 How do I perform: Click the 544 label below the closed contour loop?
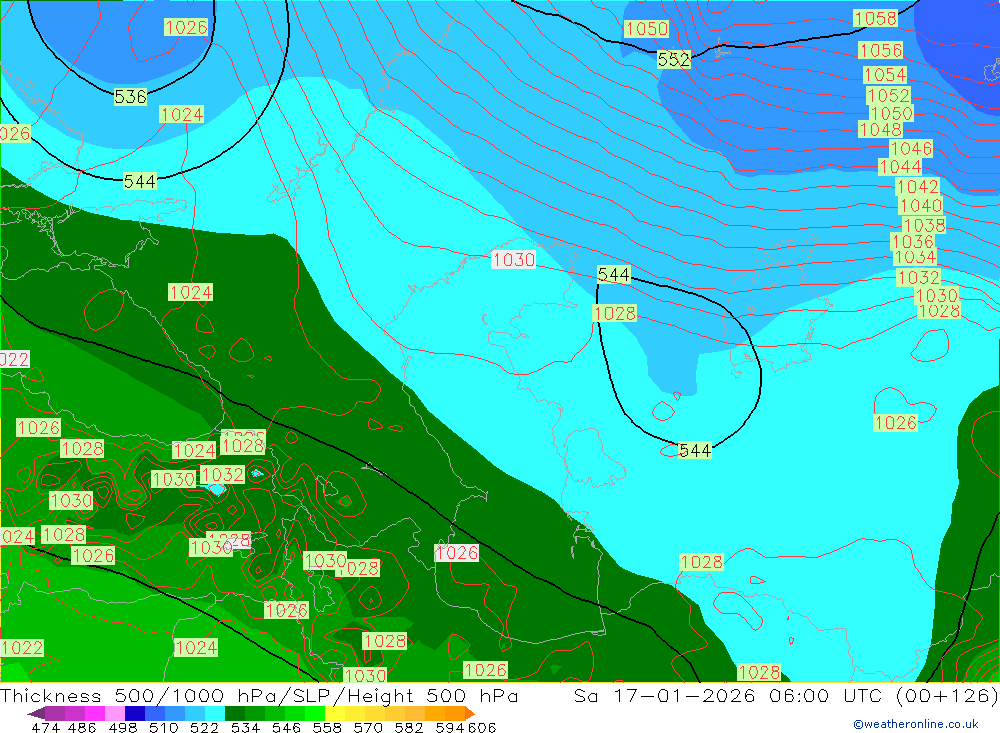tap(695, 451)
